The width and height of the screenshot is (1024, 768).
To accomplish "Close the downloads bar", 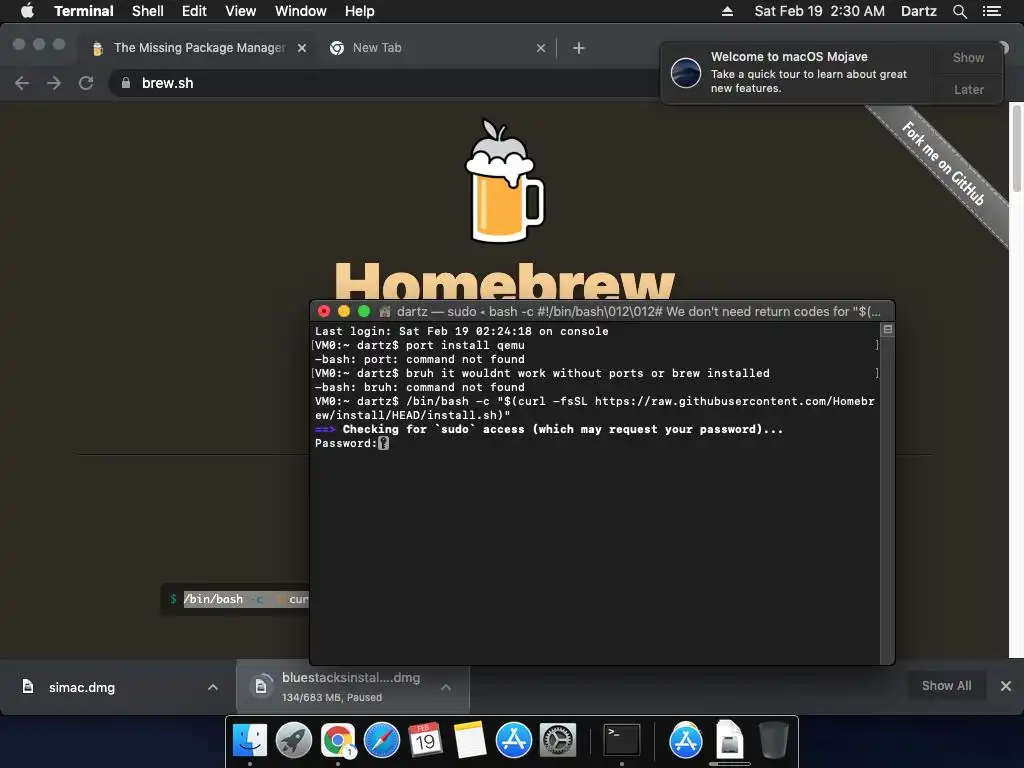I will pyautogui.click(x=1006, y=686).
